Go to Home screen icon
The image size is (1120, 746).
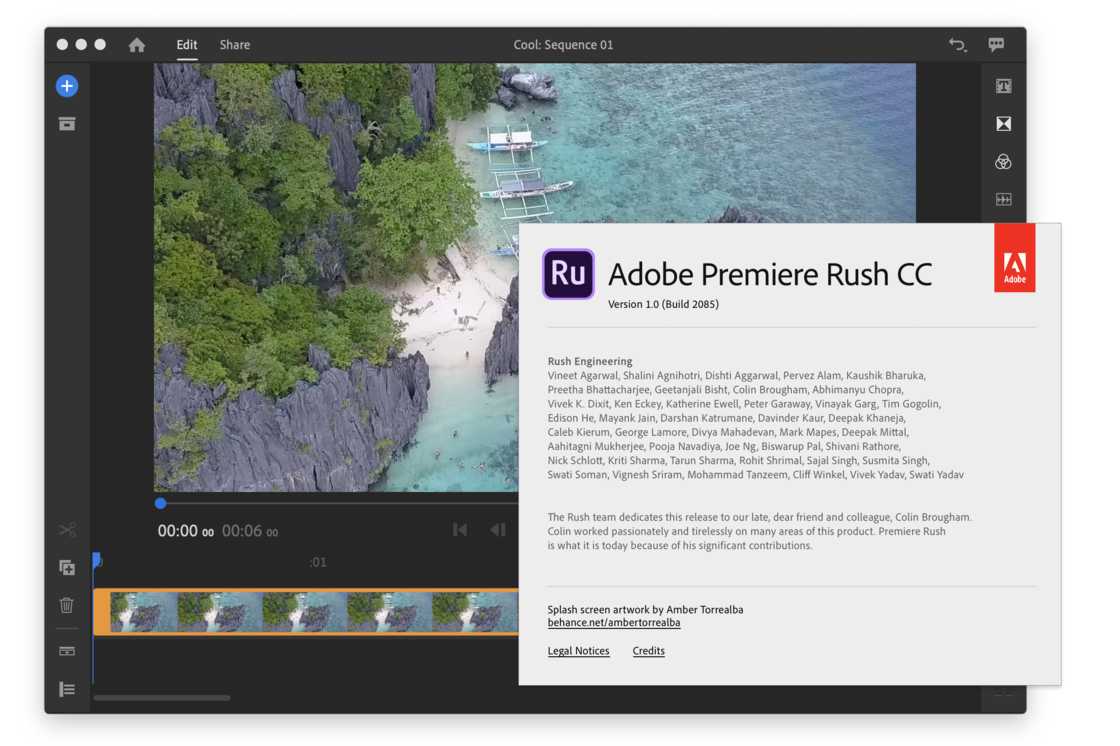(137, 45)
